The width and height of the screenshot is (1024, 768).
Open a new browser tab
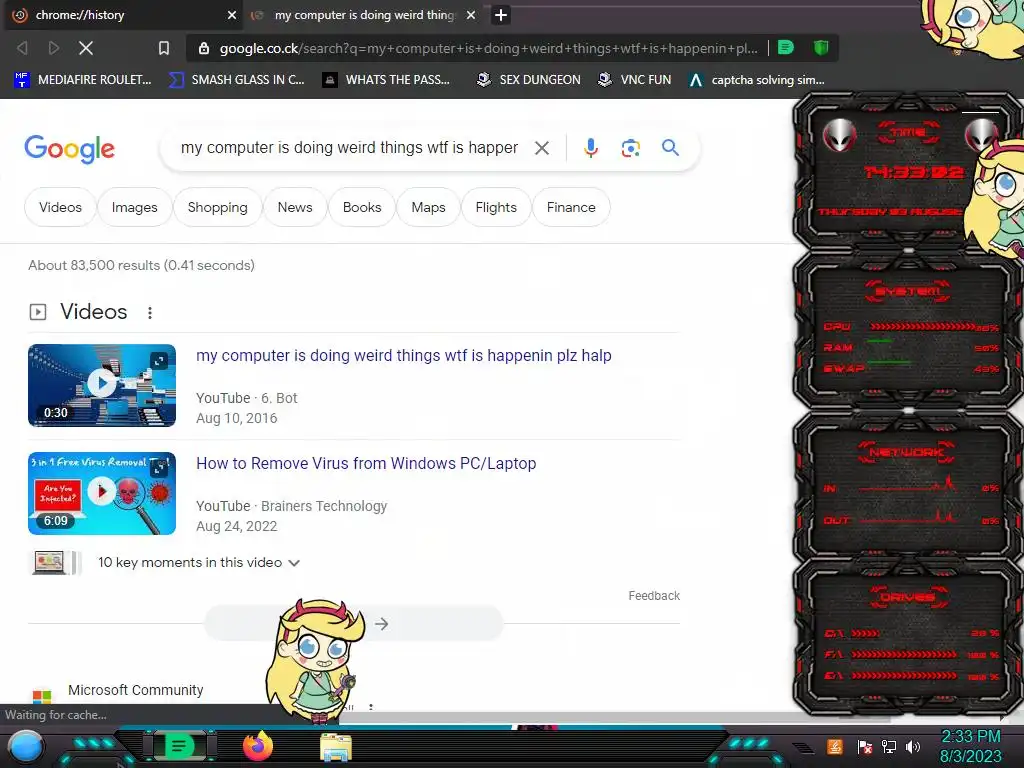pyautogui.click(x=501, y=15)
